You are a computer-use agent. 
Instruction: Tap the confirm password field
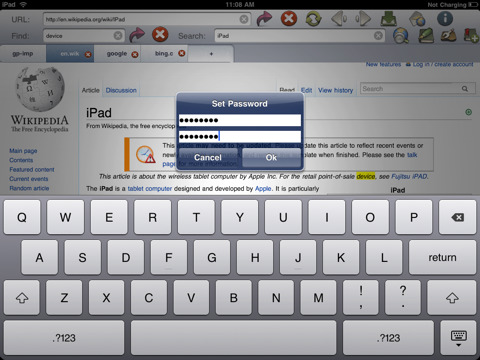[x=240, y=136]
